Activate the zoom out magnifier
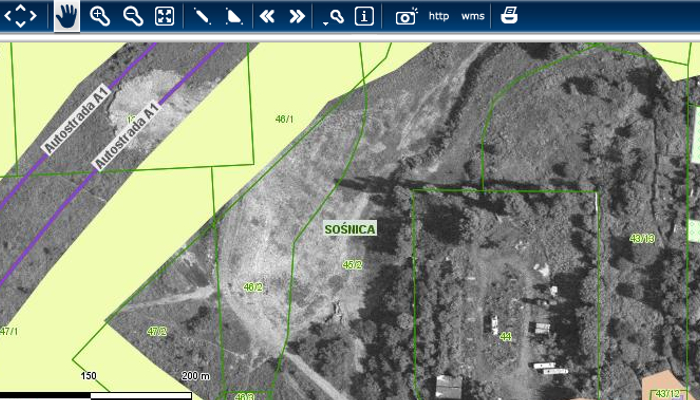Screen dimensions: 700x400 pos(132,15)
